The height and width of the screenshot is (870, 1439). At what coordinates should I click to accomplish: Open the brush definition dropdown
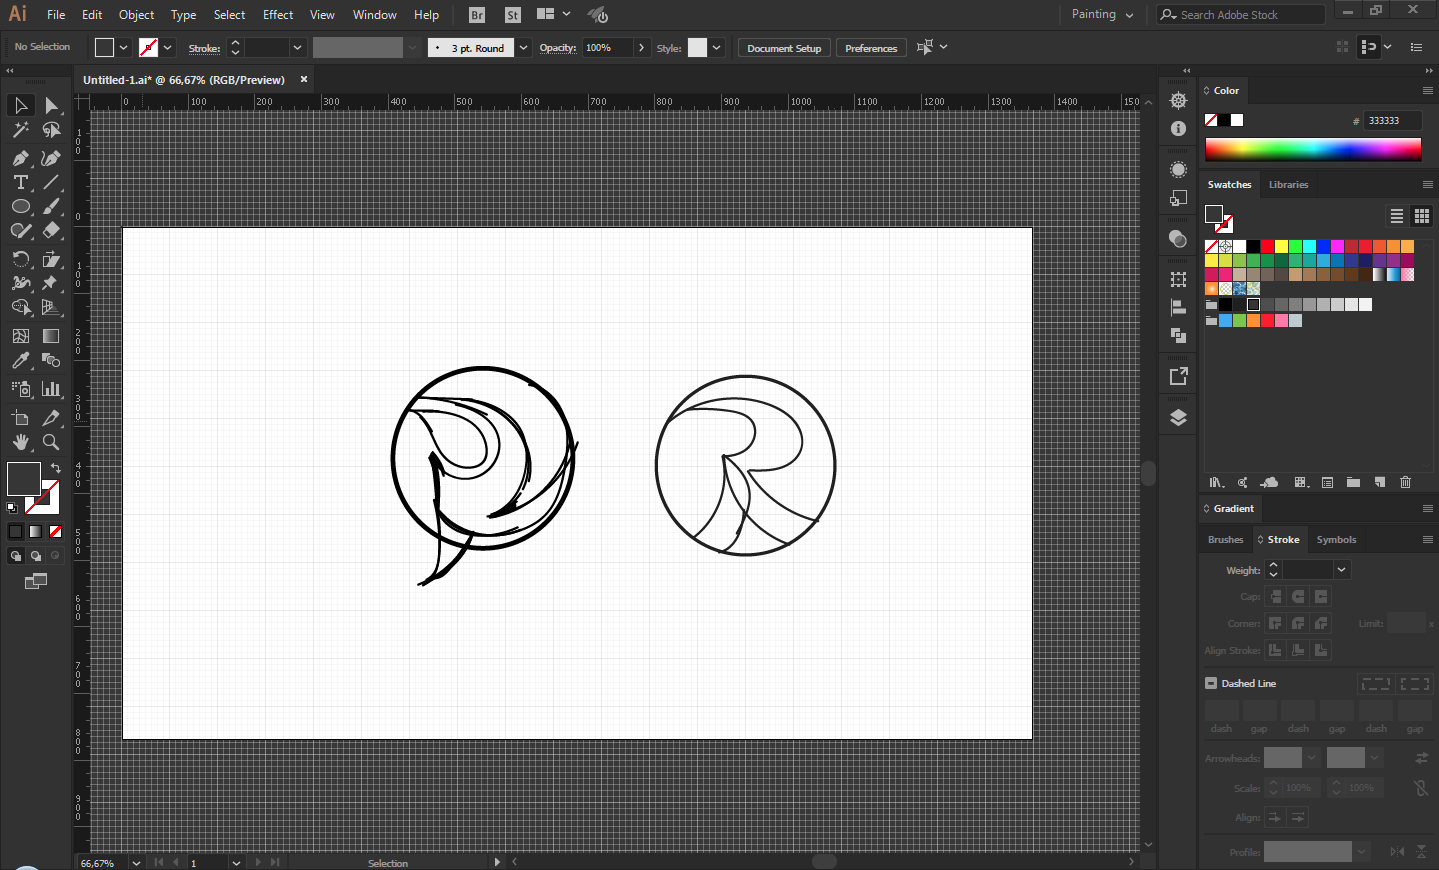(x=523, y=48)
